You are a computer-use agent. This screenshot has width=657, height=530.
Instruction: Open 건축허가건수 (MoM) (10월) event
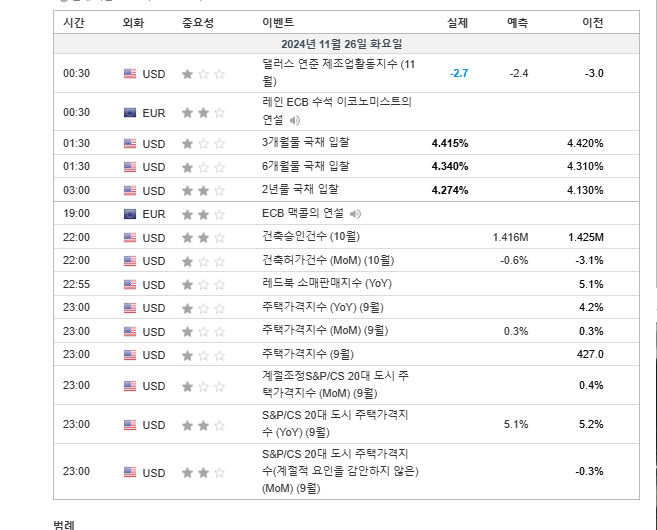click(328, 260)
